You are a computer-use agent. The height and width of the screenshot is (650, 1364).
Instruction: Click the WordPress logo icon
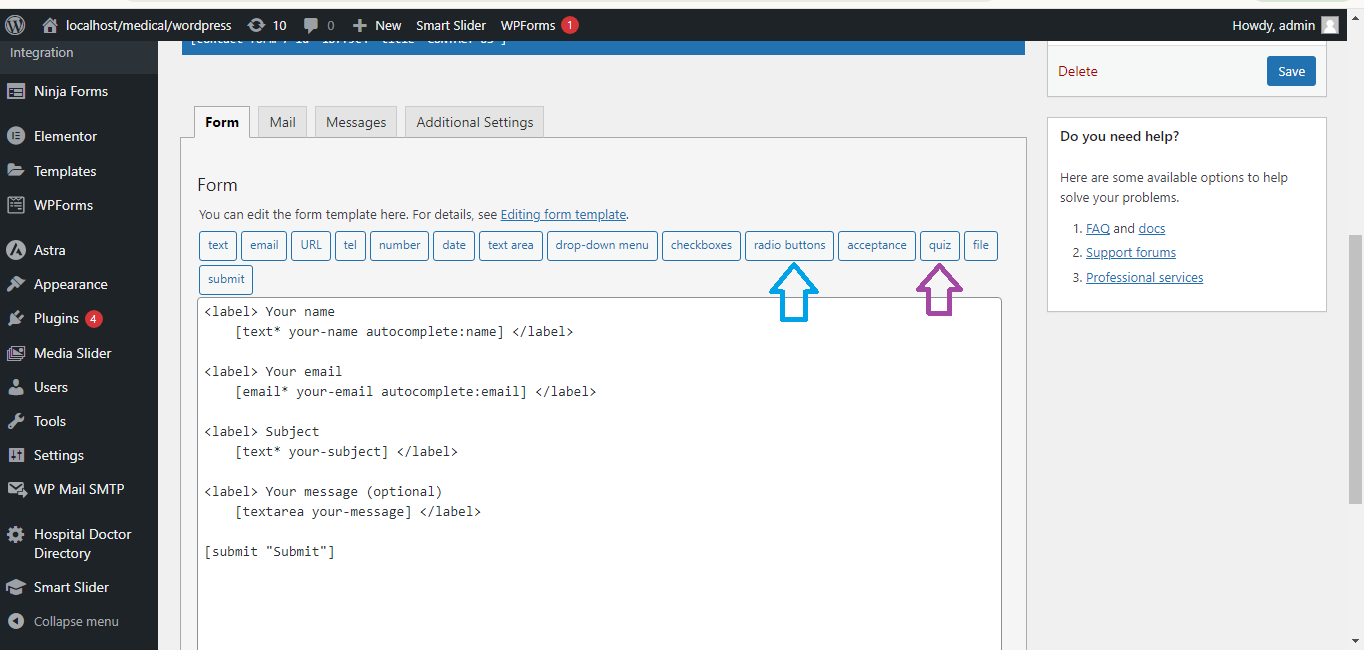15,25
